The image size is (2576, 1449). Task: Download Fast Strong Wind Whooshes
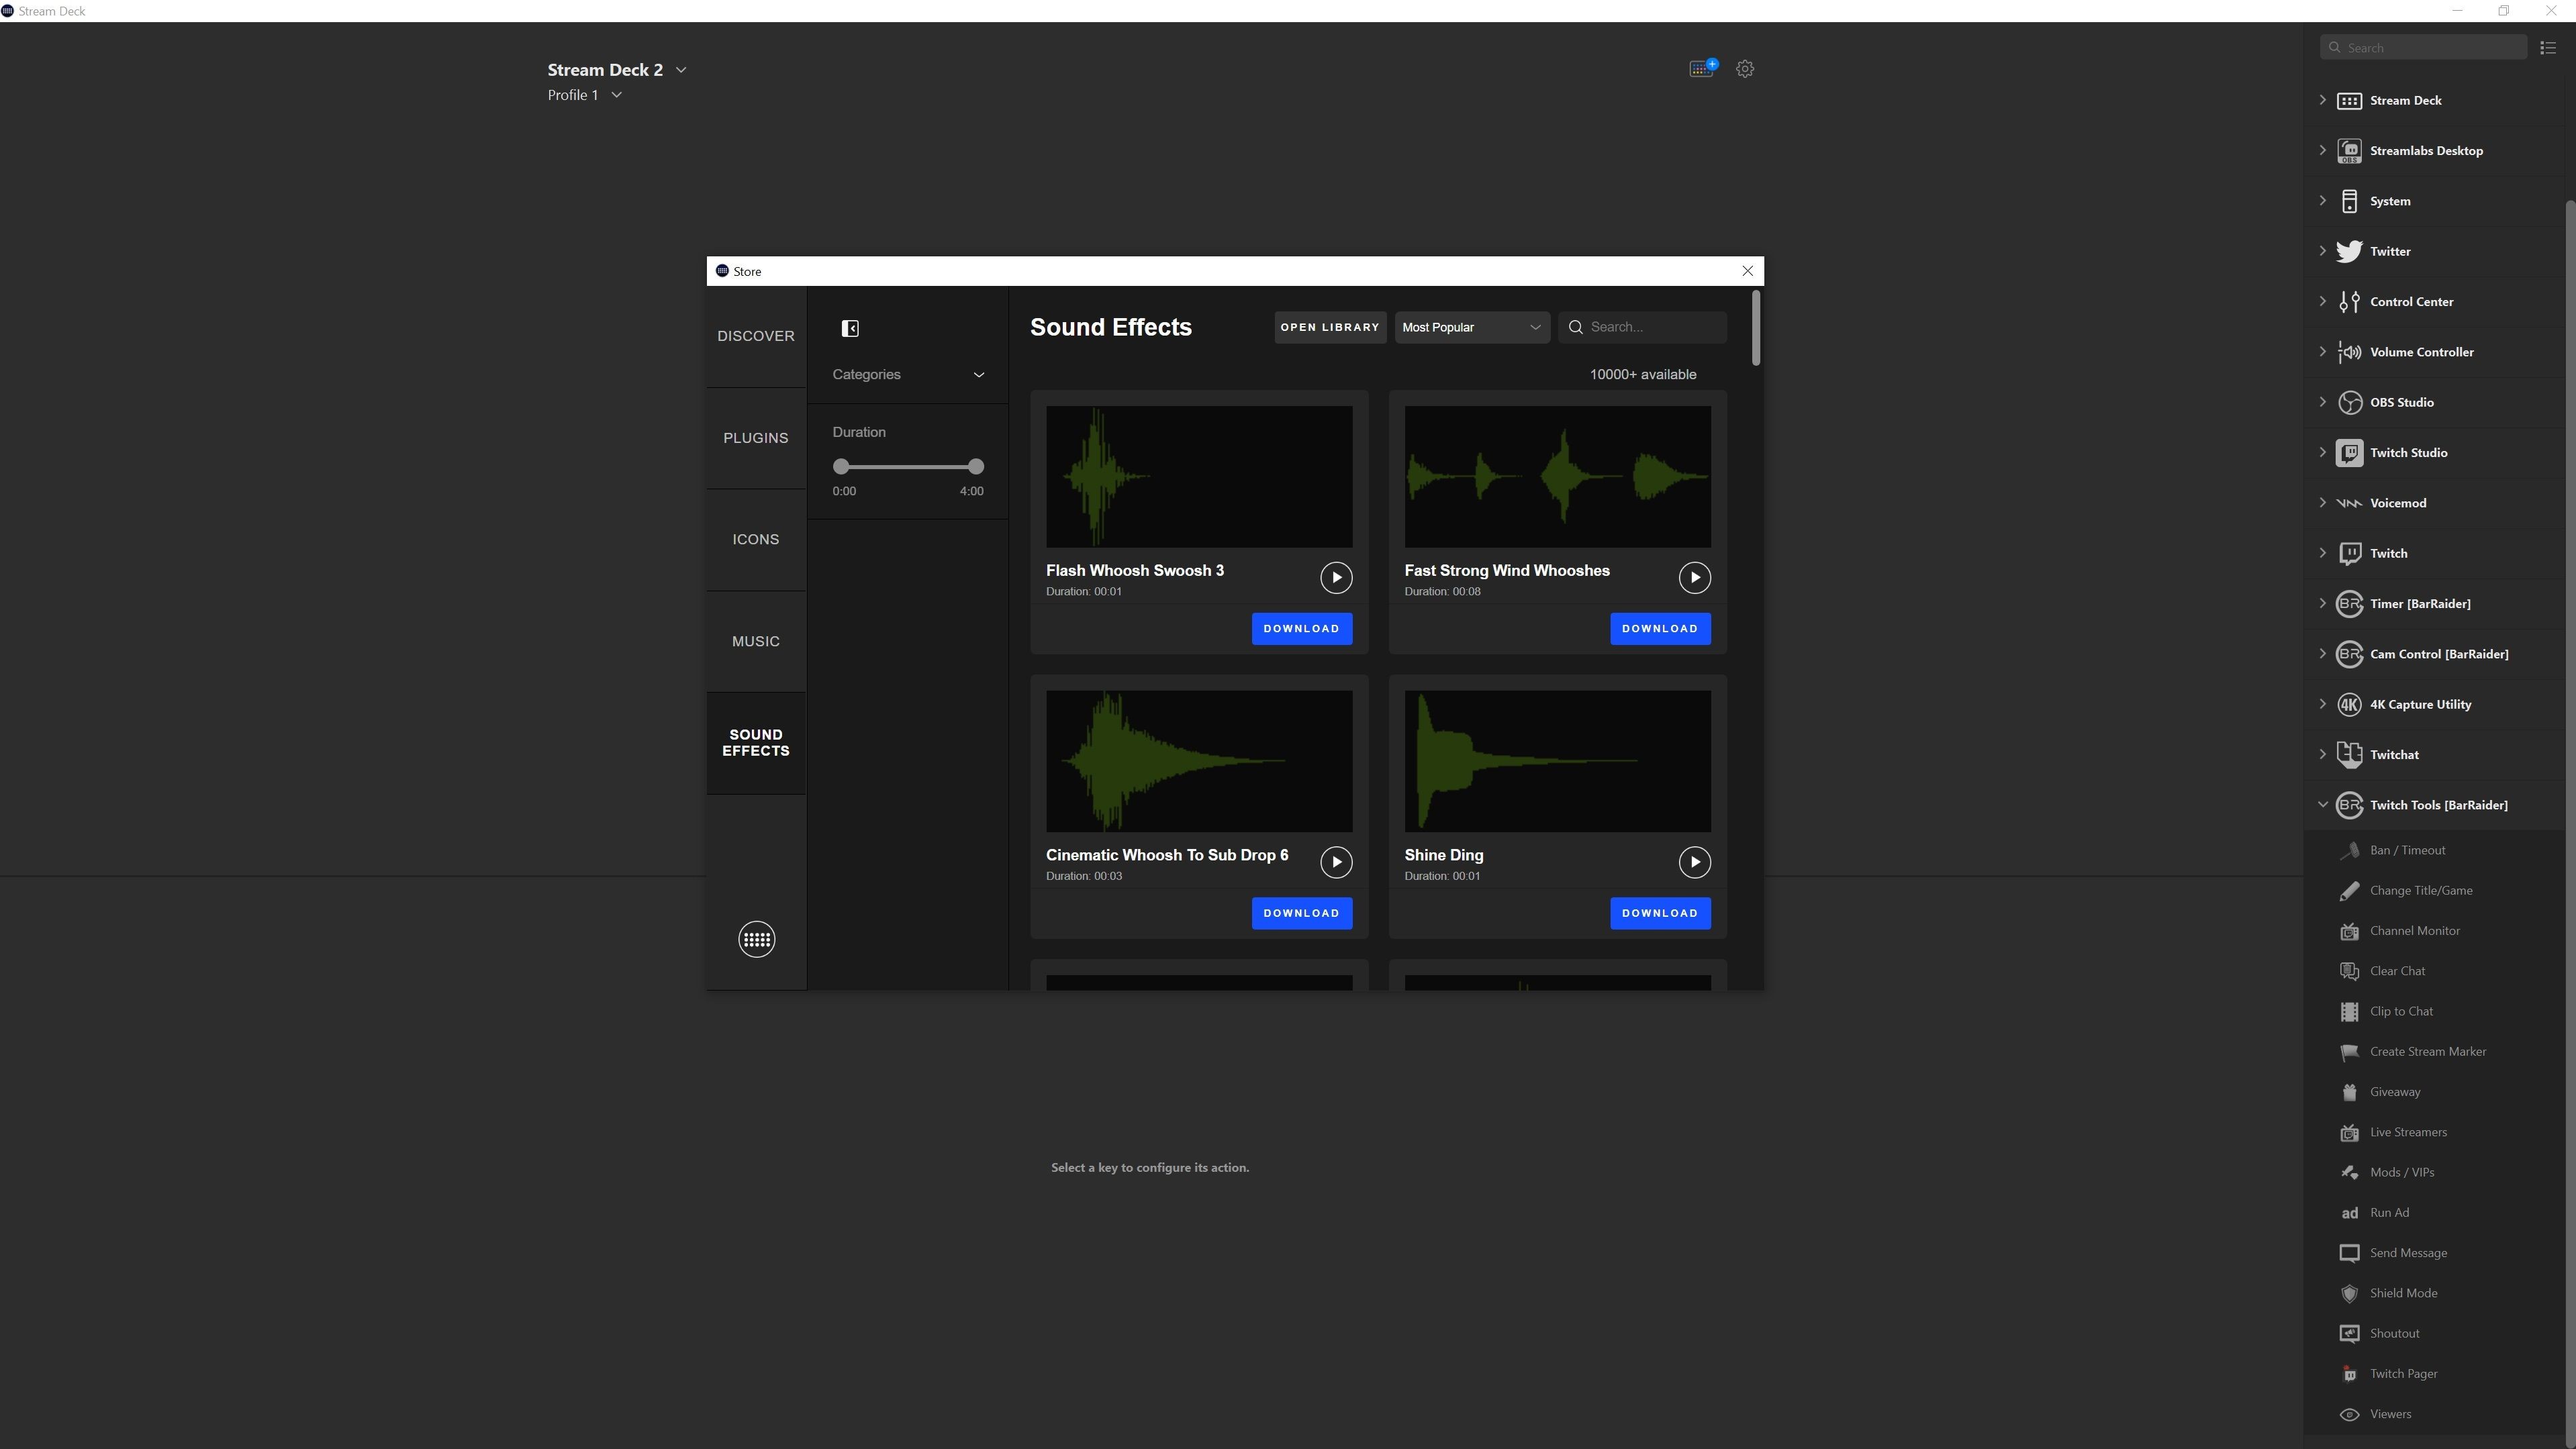[x=1660, y=628]
